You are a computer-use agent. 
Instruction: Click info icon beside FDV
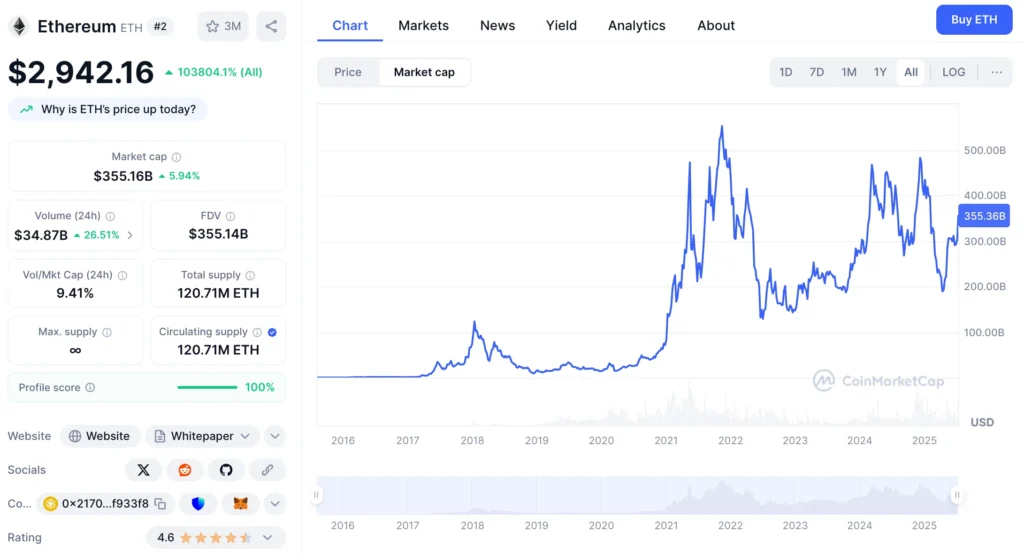tap(231, 216)
